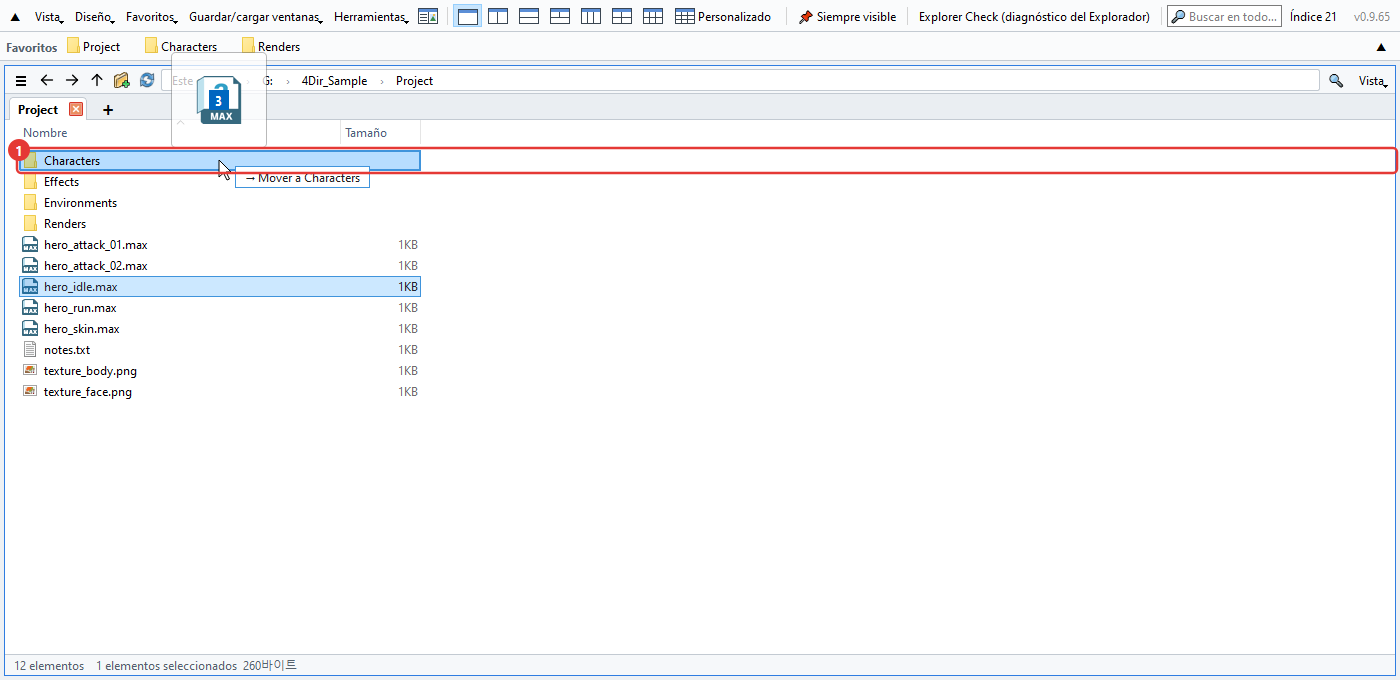Click Project in the address breadcrumb
Viewport: 1400px width, 680px height.
pyautogui.click(x=414, y=81)
